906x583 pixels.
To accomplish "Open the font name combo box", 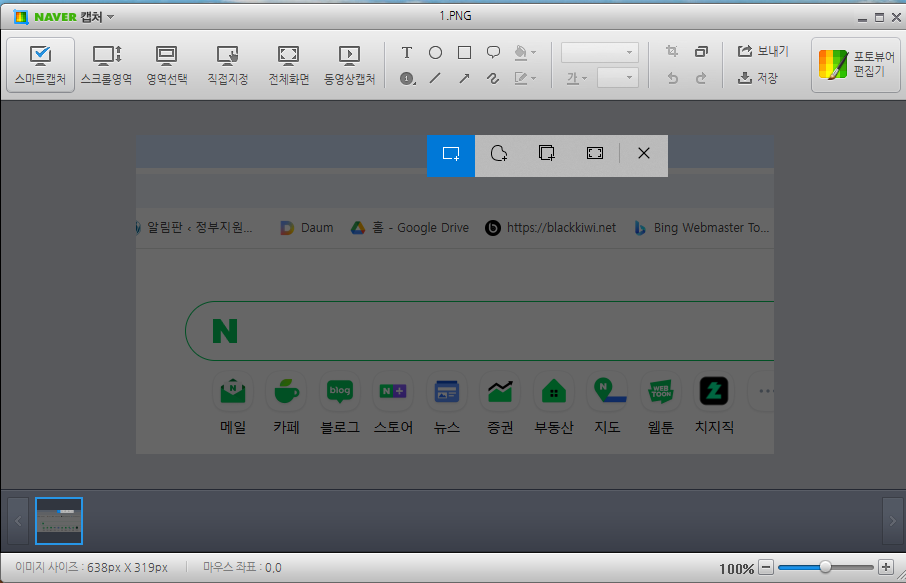I will click(600, 53).
